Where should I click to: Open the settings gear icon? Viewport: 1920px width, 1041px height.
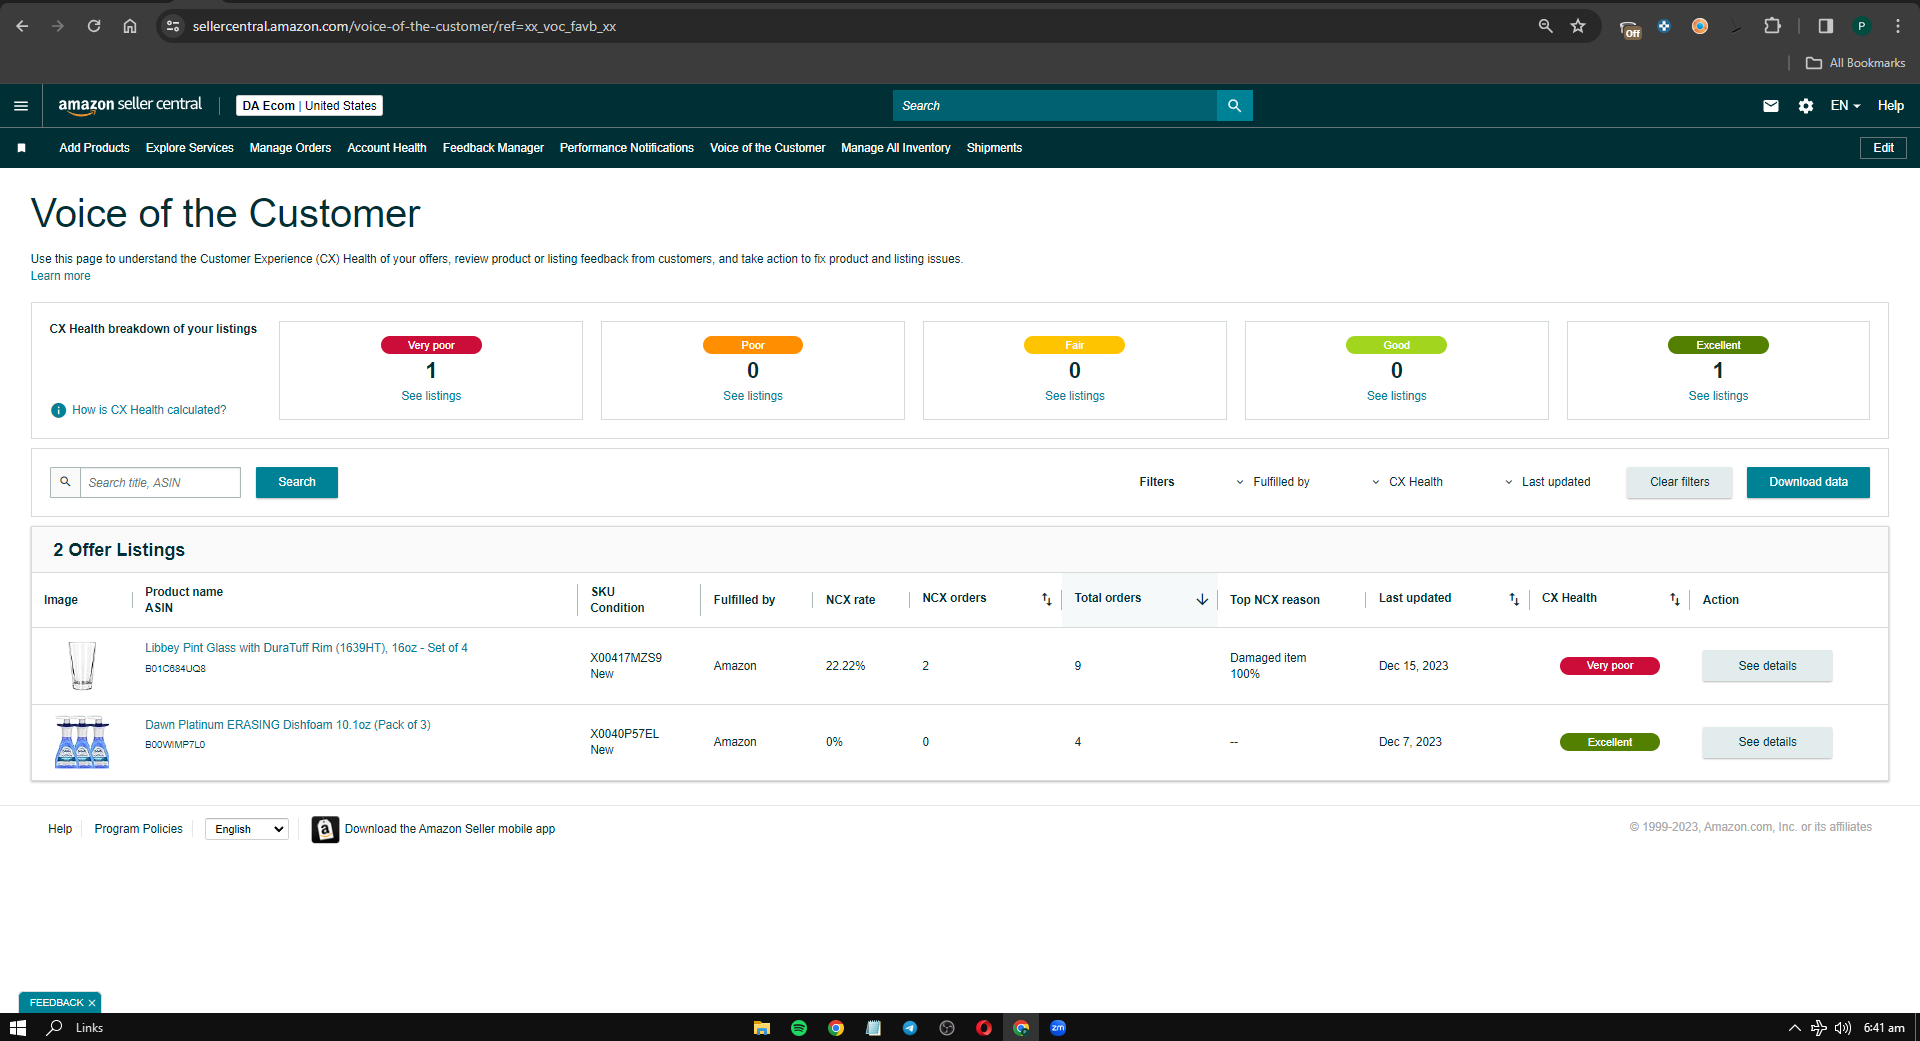(1806, 106)
